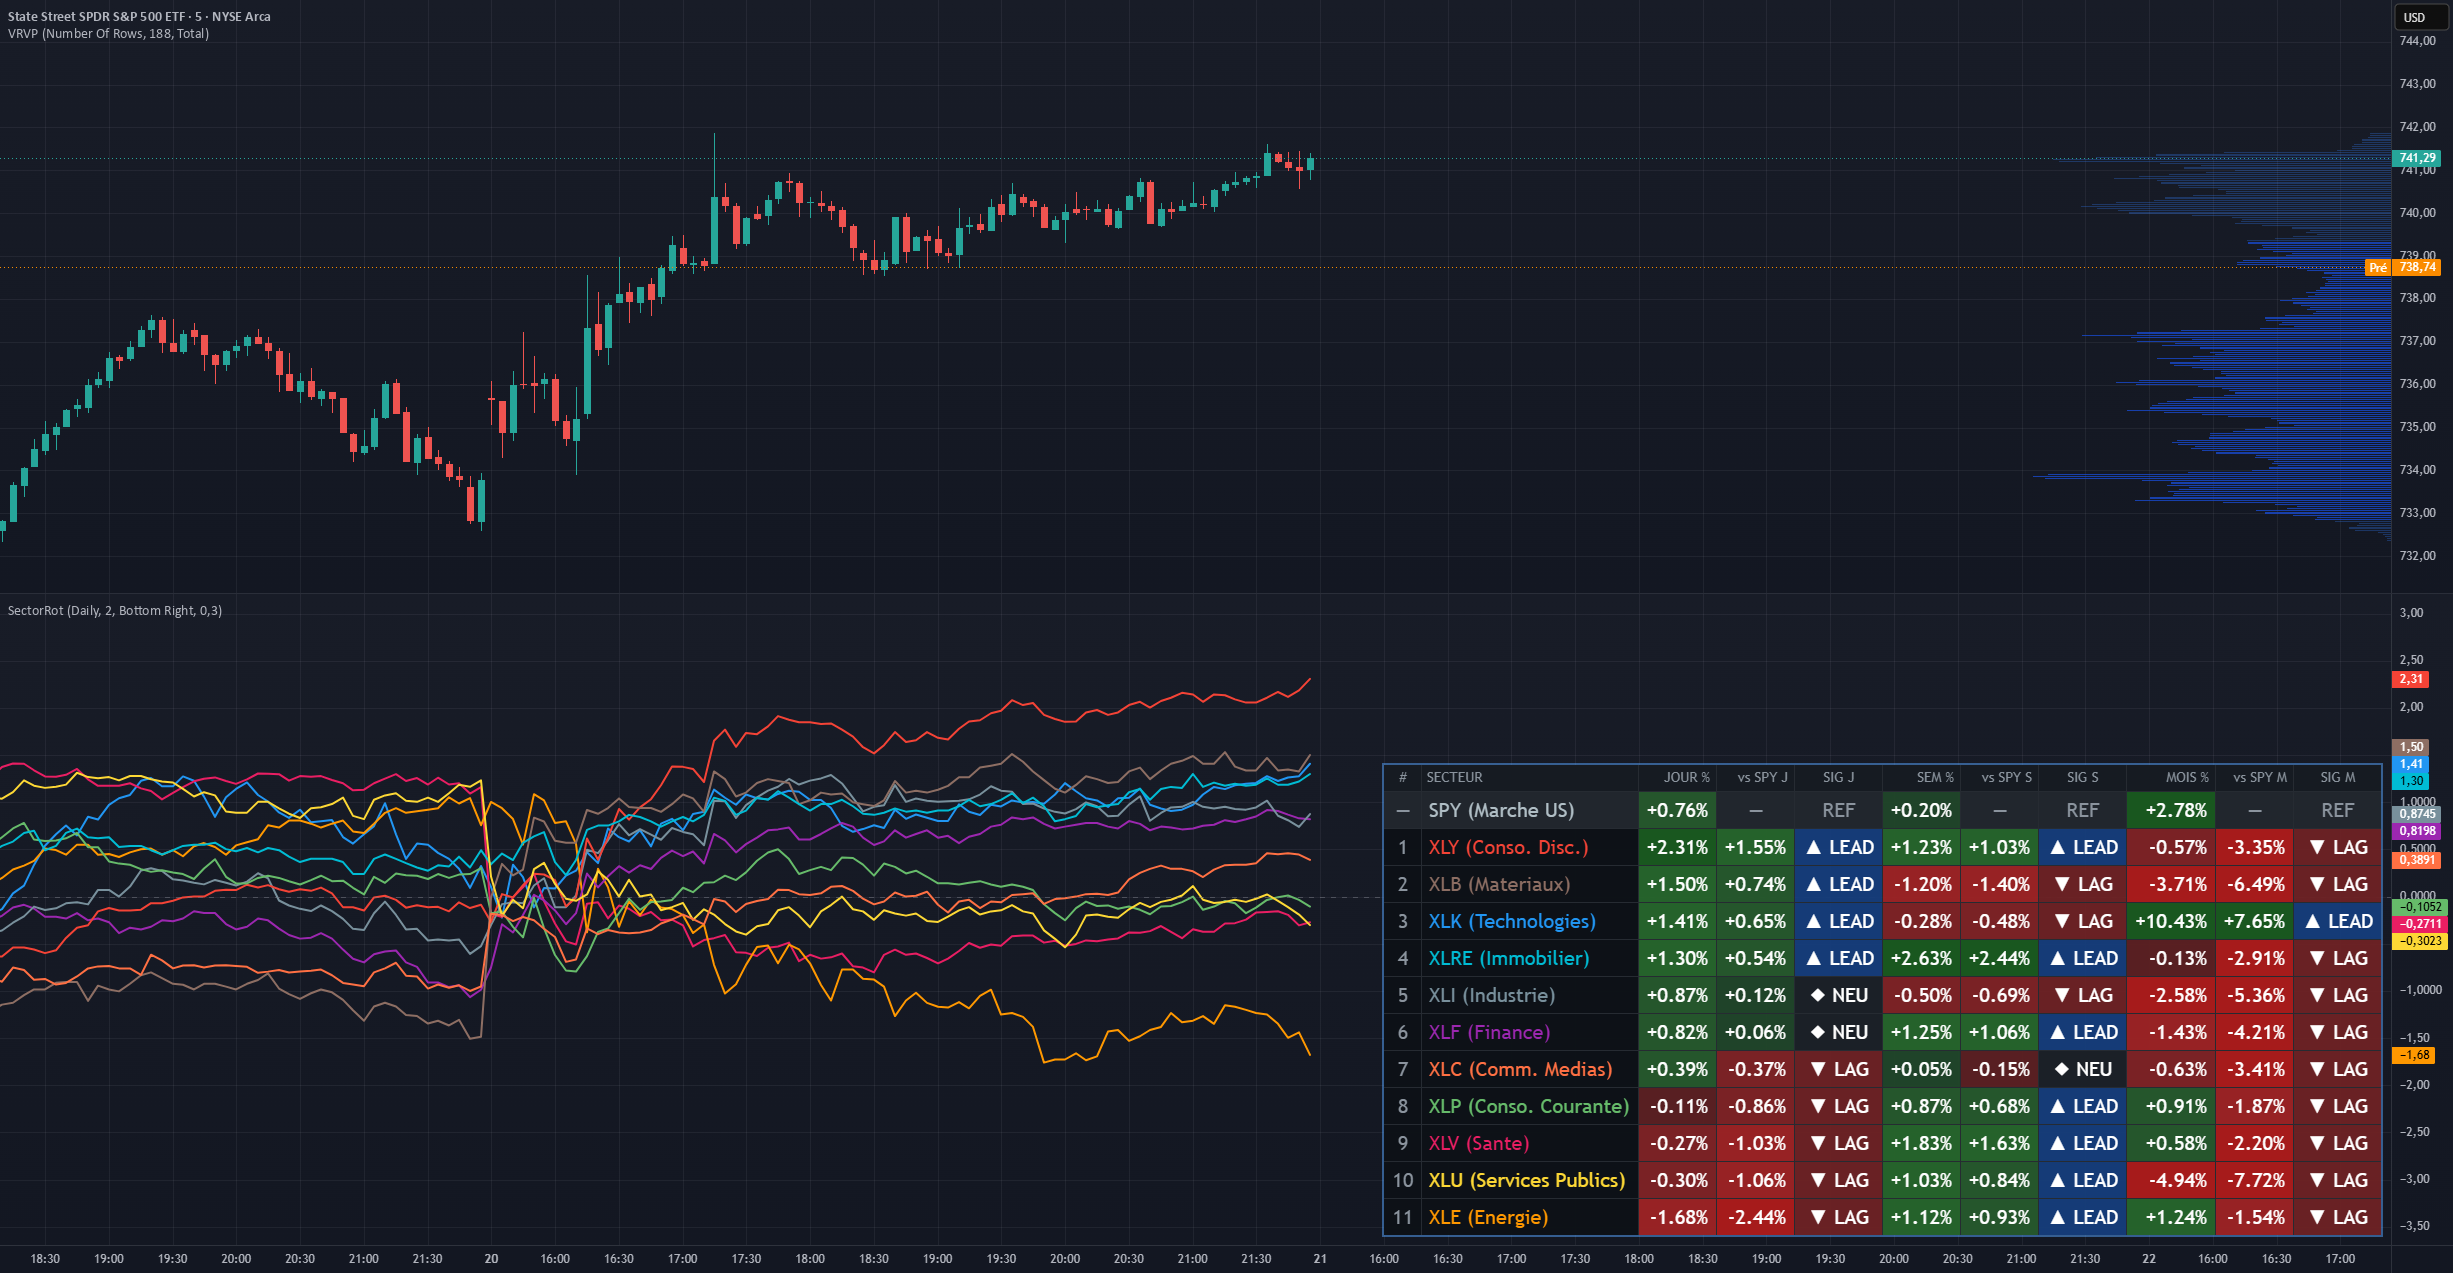2453x1273 pixels.
Task: Click the MOIS % column header
Action: point(2187,777)
